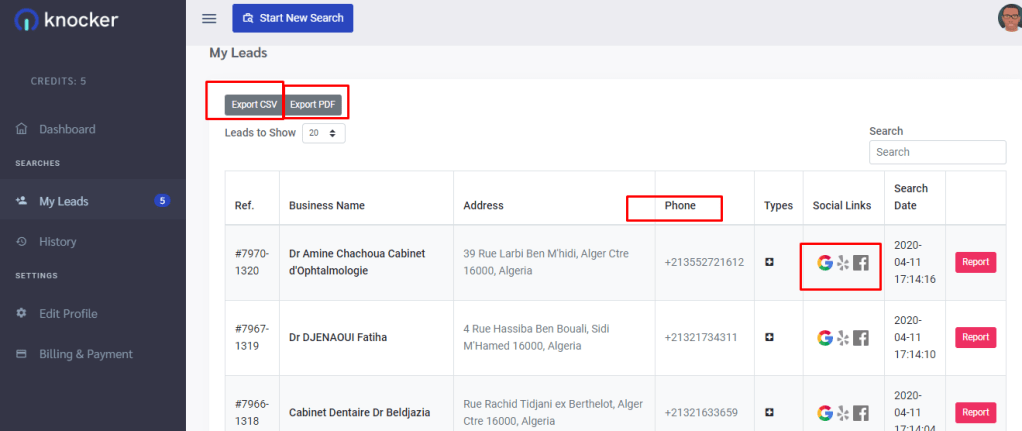This screenshot has width=1022, height=431.
Task: Click the Export CSV button
Action: 254,104
